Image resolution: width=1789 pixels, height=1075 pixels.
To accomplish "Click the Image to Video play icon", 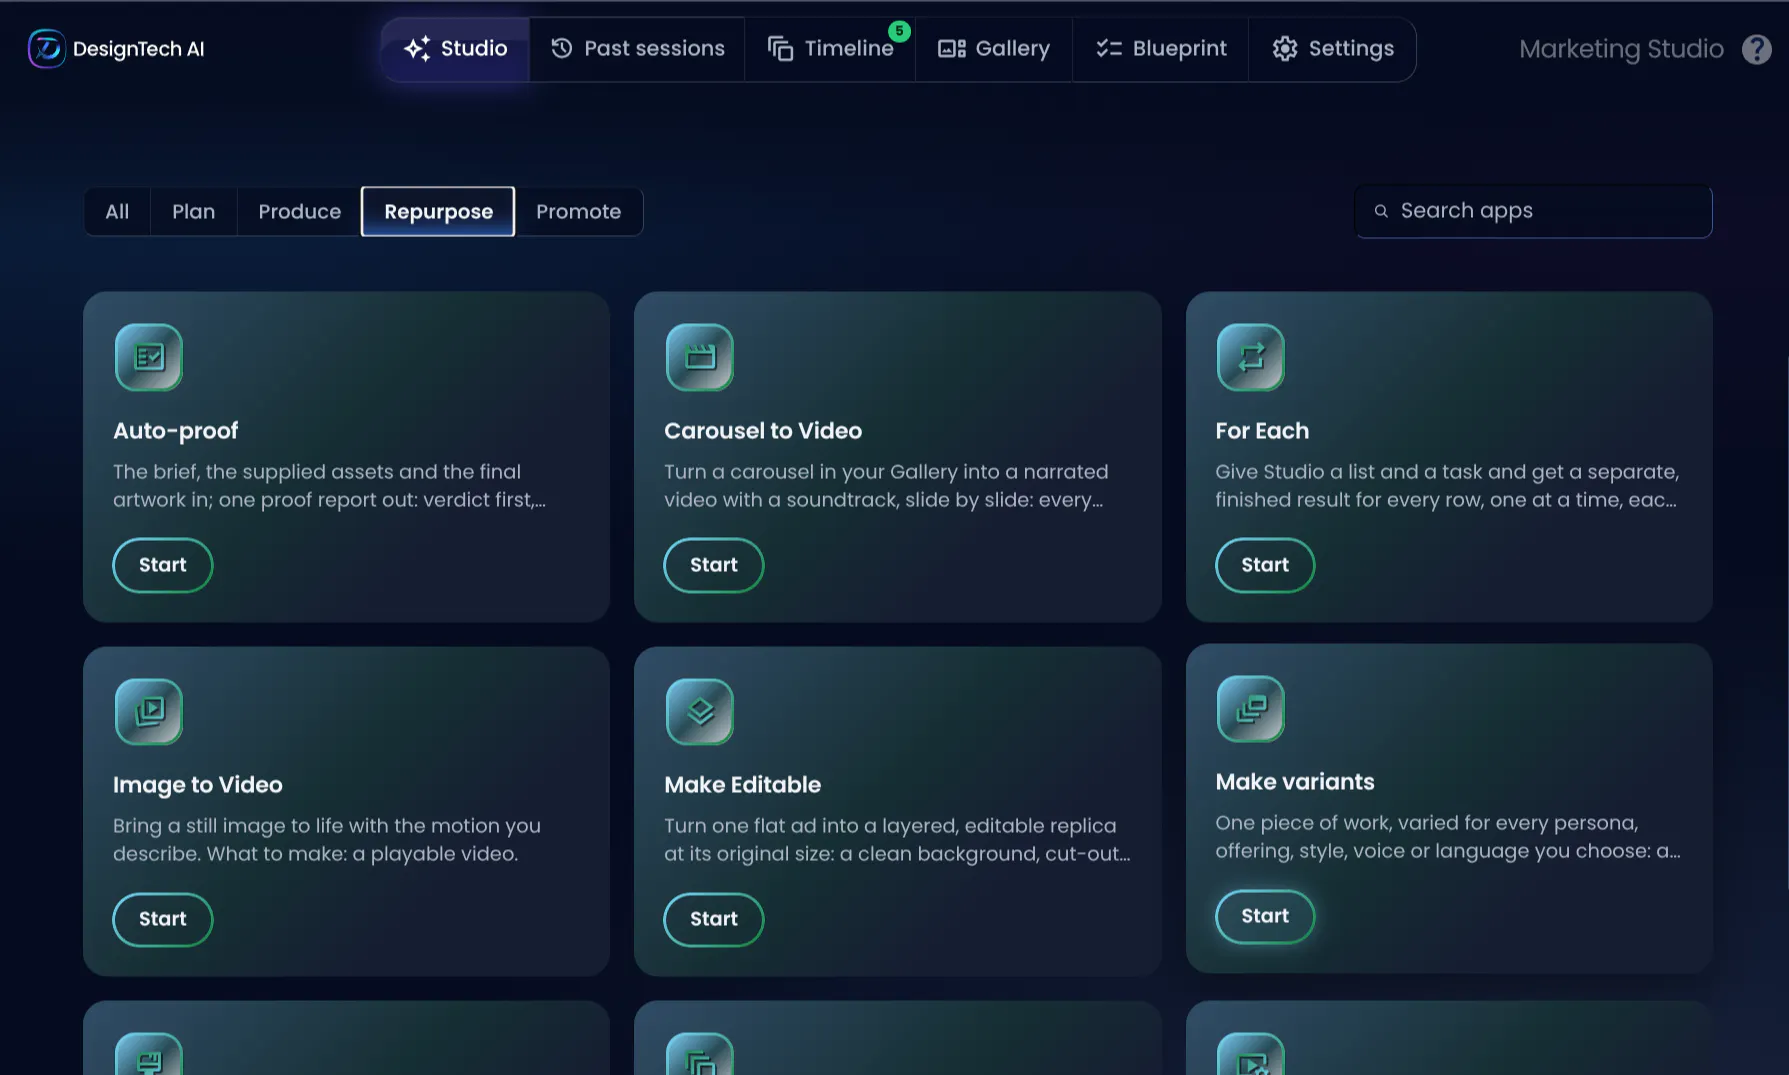I will pyautogui.click(x=149, y=711).
